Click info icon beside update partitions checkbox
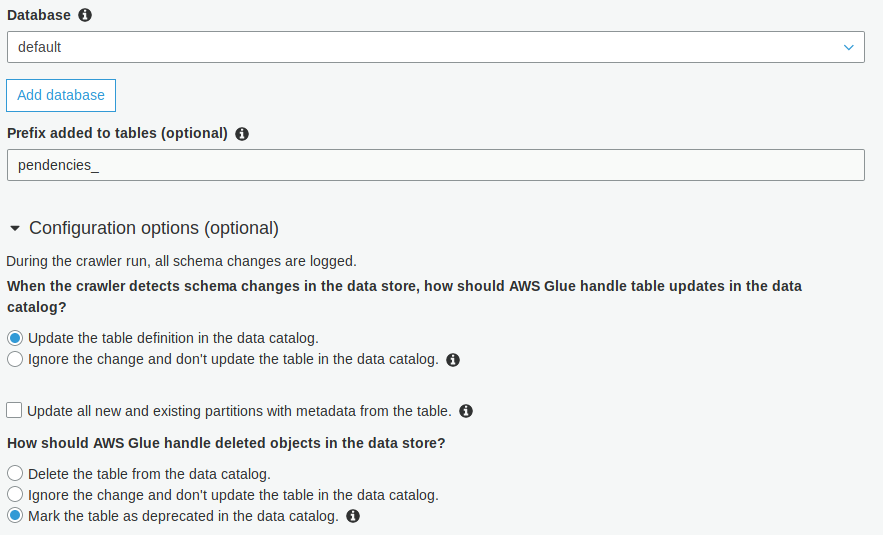 pyautogui.click(x=466, y=411)
